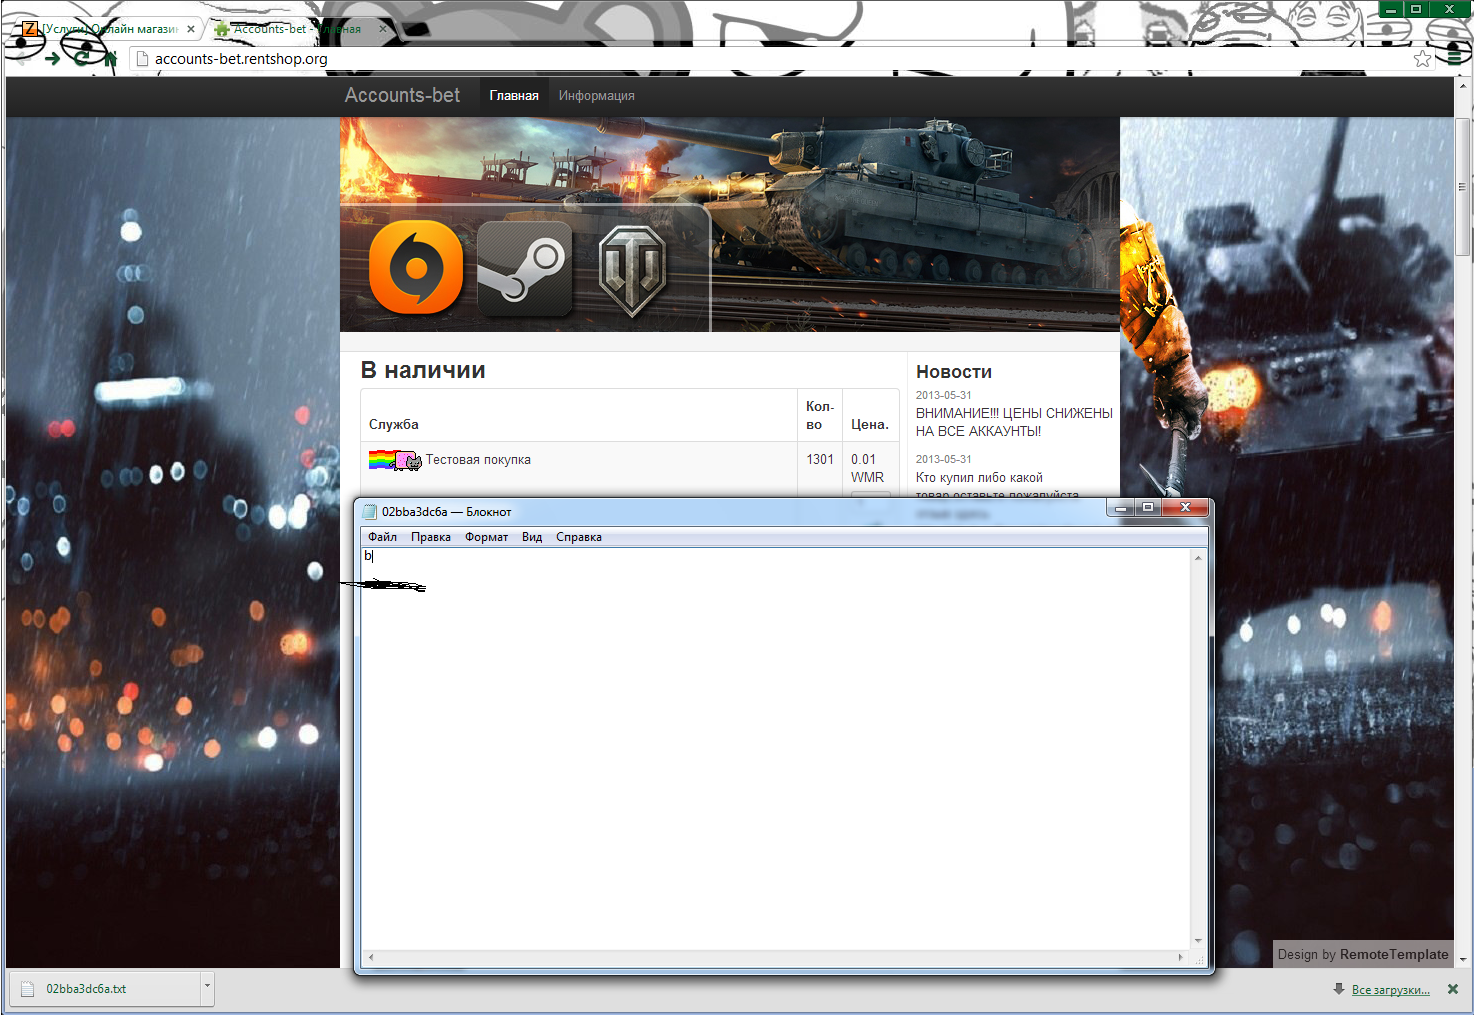Screen dimensions: 1474x1015
Task: Close the Chrome browser window
Action: click(1449, 9)
